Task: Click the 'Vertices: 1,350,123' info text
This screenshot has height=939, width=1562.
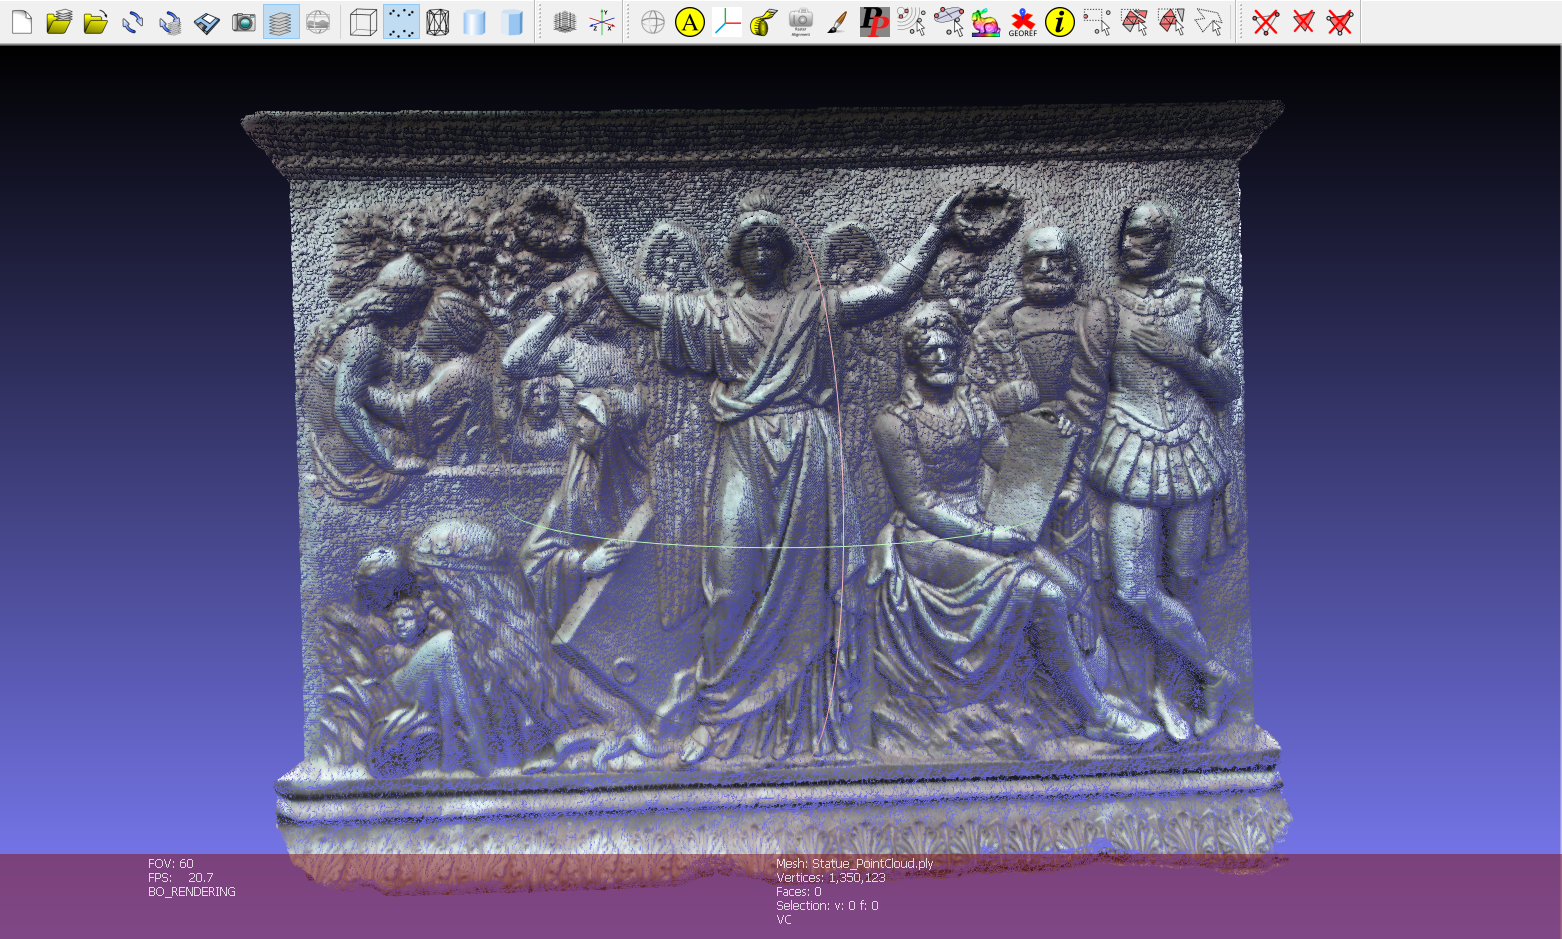Action: point(830,878)
